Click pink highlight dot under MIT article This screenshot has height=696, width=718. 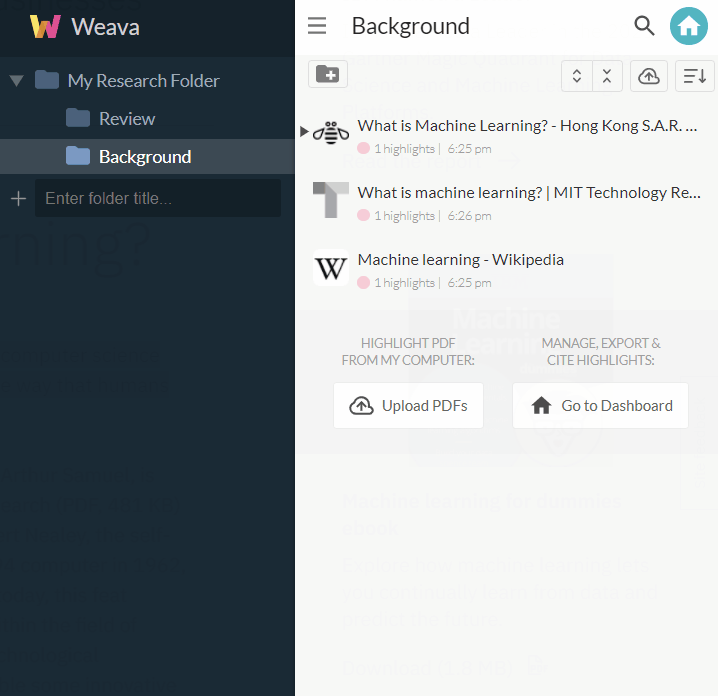[364, 215]
